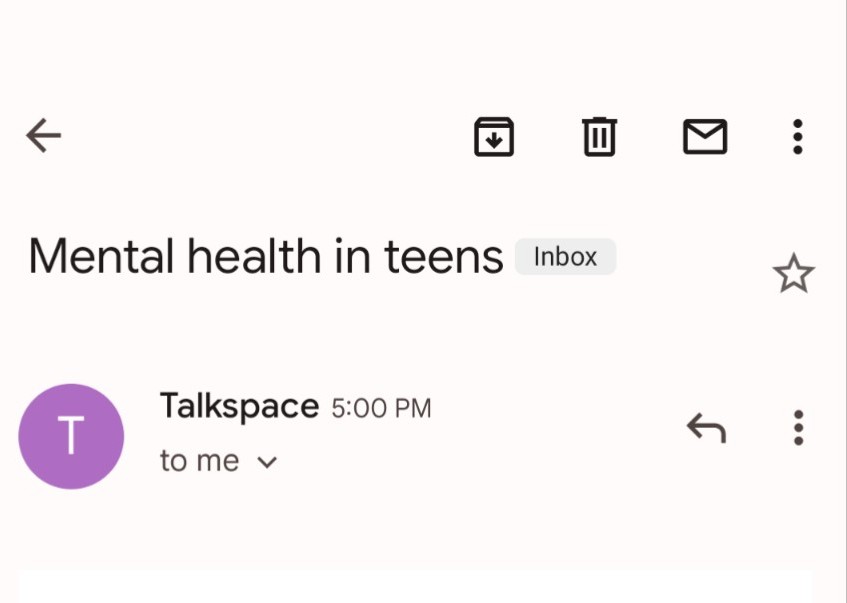Select the Talkspace sender name
847x603 pixels.
tap(239, 406)
